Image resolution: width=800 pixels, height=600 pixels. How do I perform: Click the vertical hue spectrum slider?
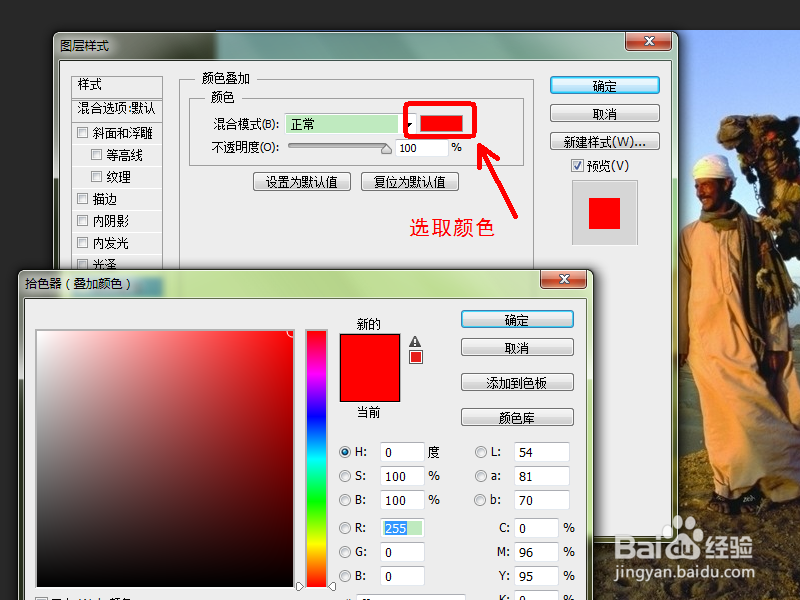[316, 458]
